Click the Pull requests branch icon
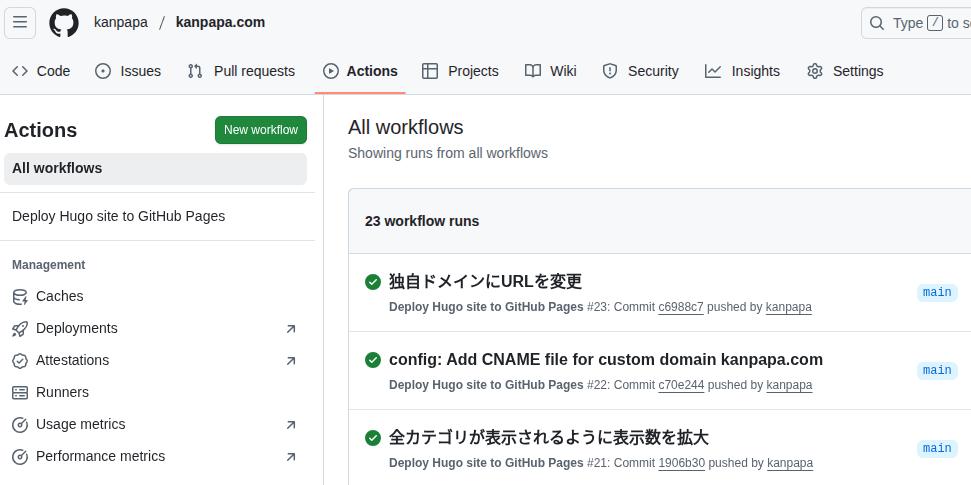The width and height of the screenshot is (971, 485). click(x=195, y=71)
